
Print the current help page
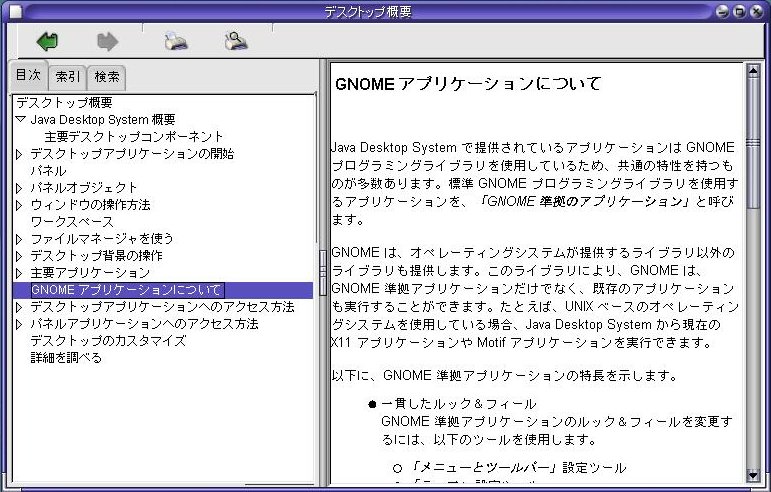[x=176, y=41]
